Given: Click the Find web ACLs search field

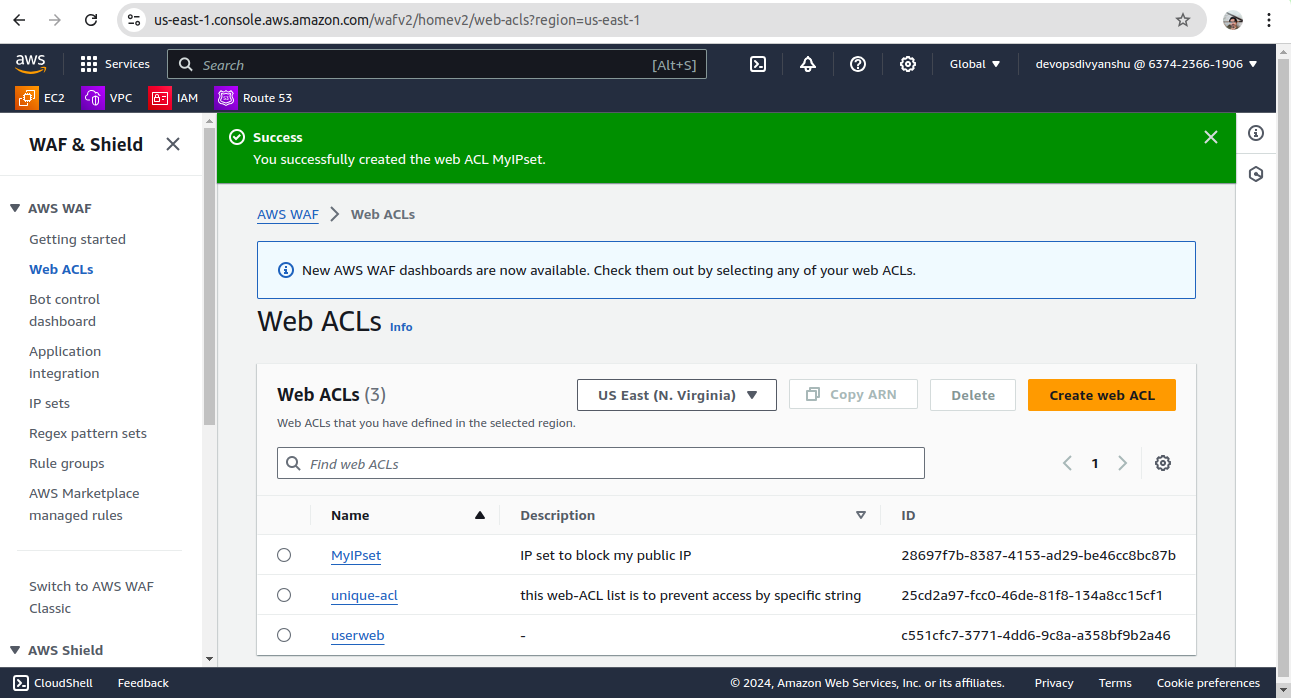Looking at the screenshot, I should coord(600,463).
